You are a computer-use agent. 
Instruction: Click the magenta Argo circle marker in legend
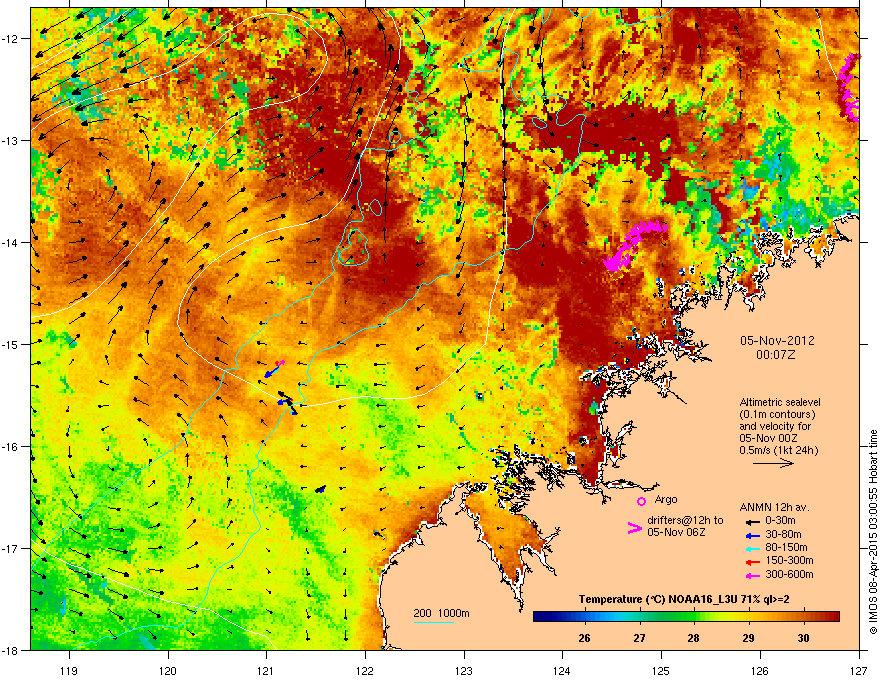641,501
